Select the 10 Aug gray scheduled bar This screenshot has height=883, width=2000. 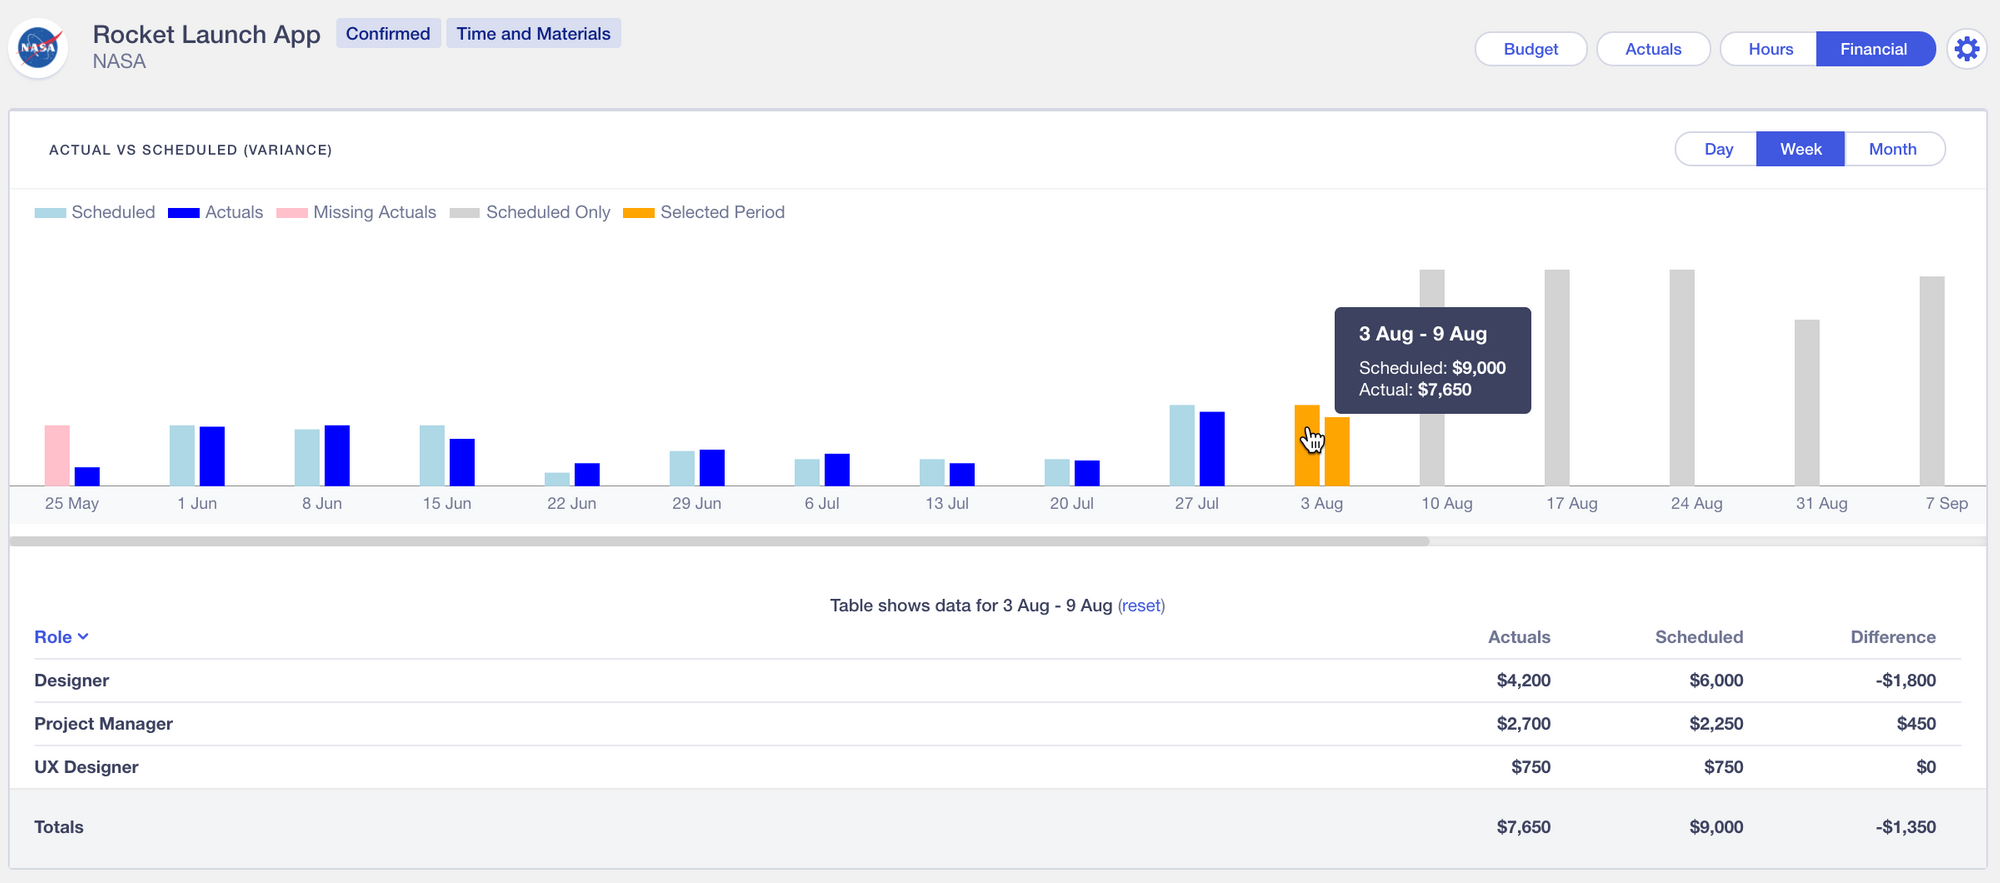click(x=1432, y=450)
